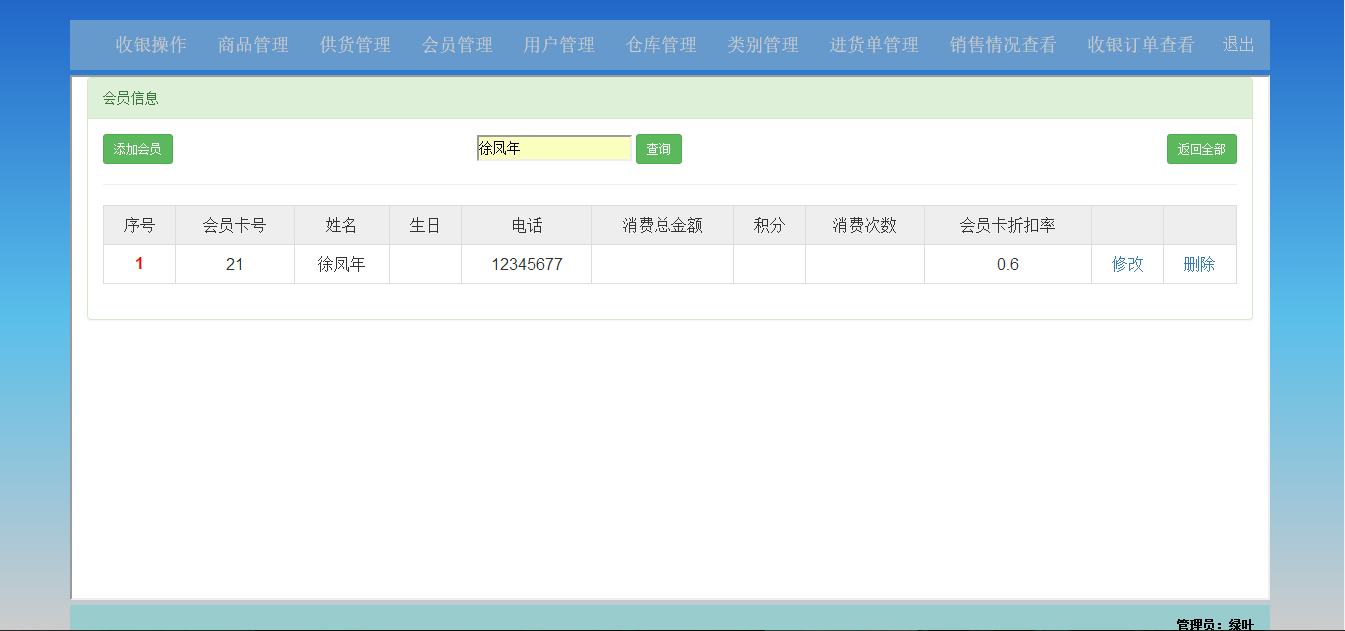The height and width of the screenshot is (631, 1345).
Task: Click member card number 21 cell
Action: (x=235, y=264)
